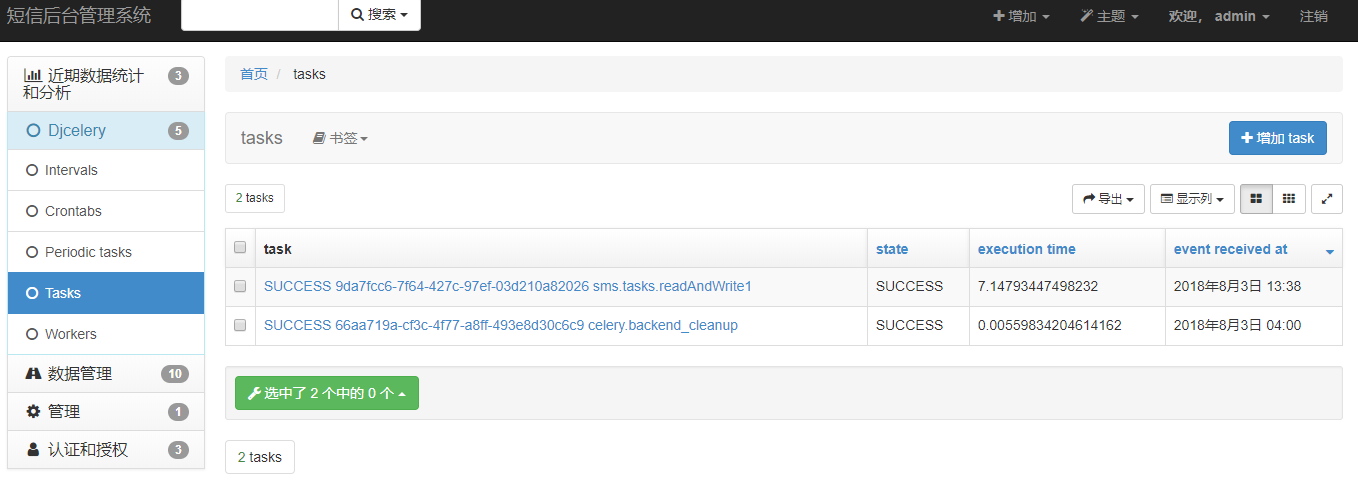Open the 导出 export dropdown
Viewport: 1358px width, 496px height.
pos(1108,199)
